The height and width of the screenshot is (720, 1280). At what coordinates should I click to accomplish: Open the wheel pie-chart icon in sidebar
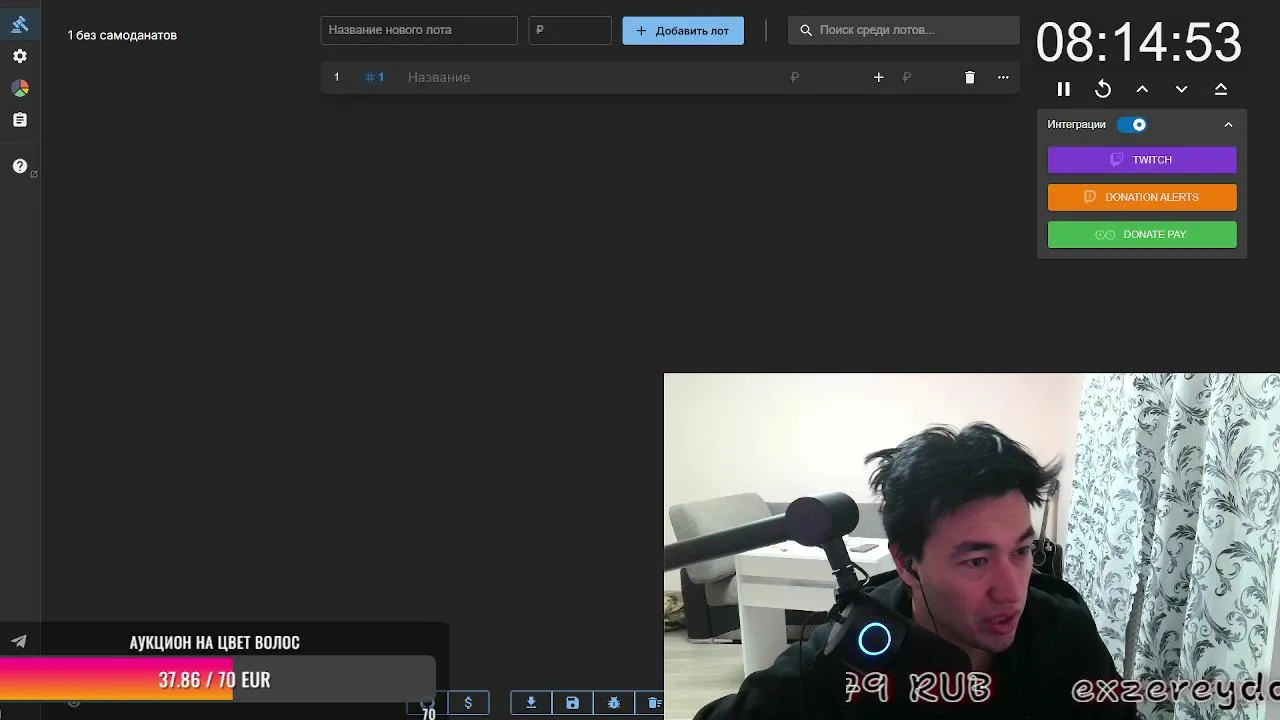[x=20, y=88]
